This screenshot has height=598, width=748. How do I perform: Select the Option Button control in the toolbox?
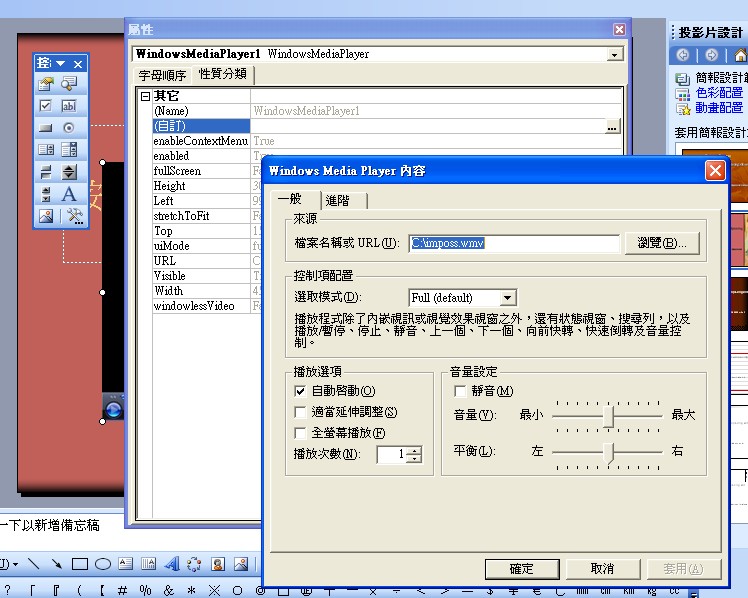coord(69,127)
